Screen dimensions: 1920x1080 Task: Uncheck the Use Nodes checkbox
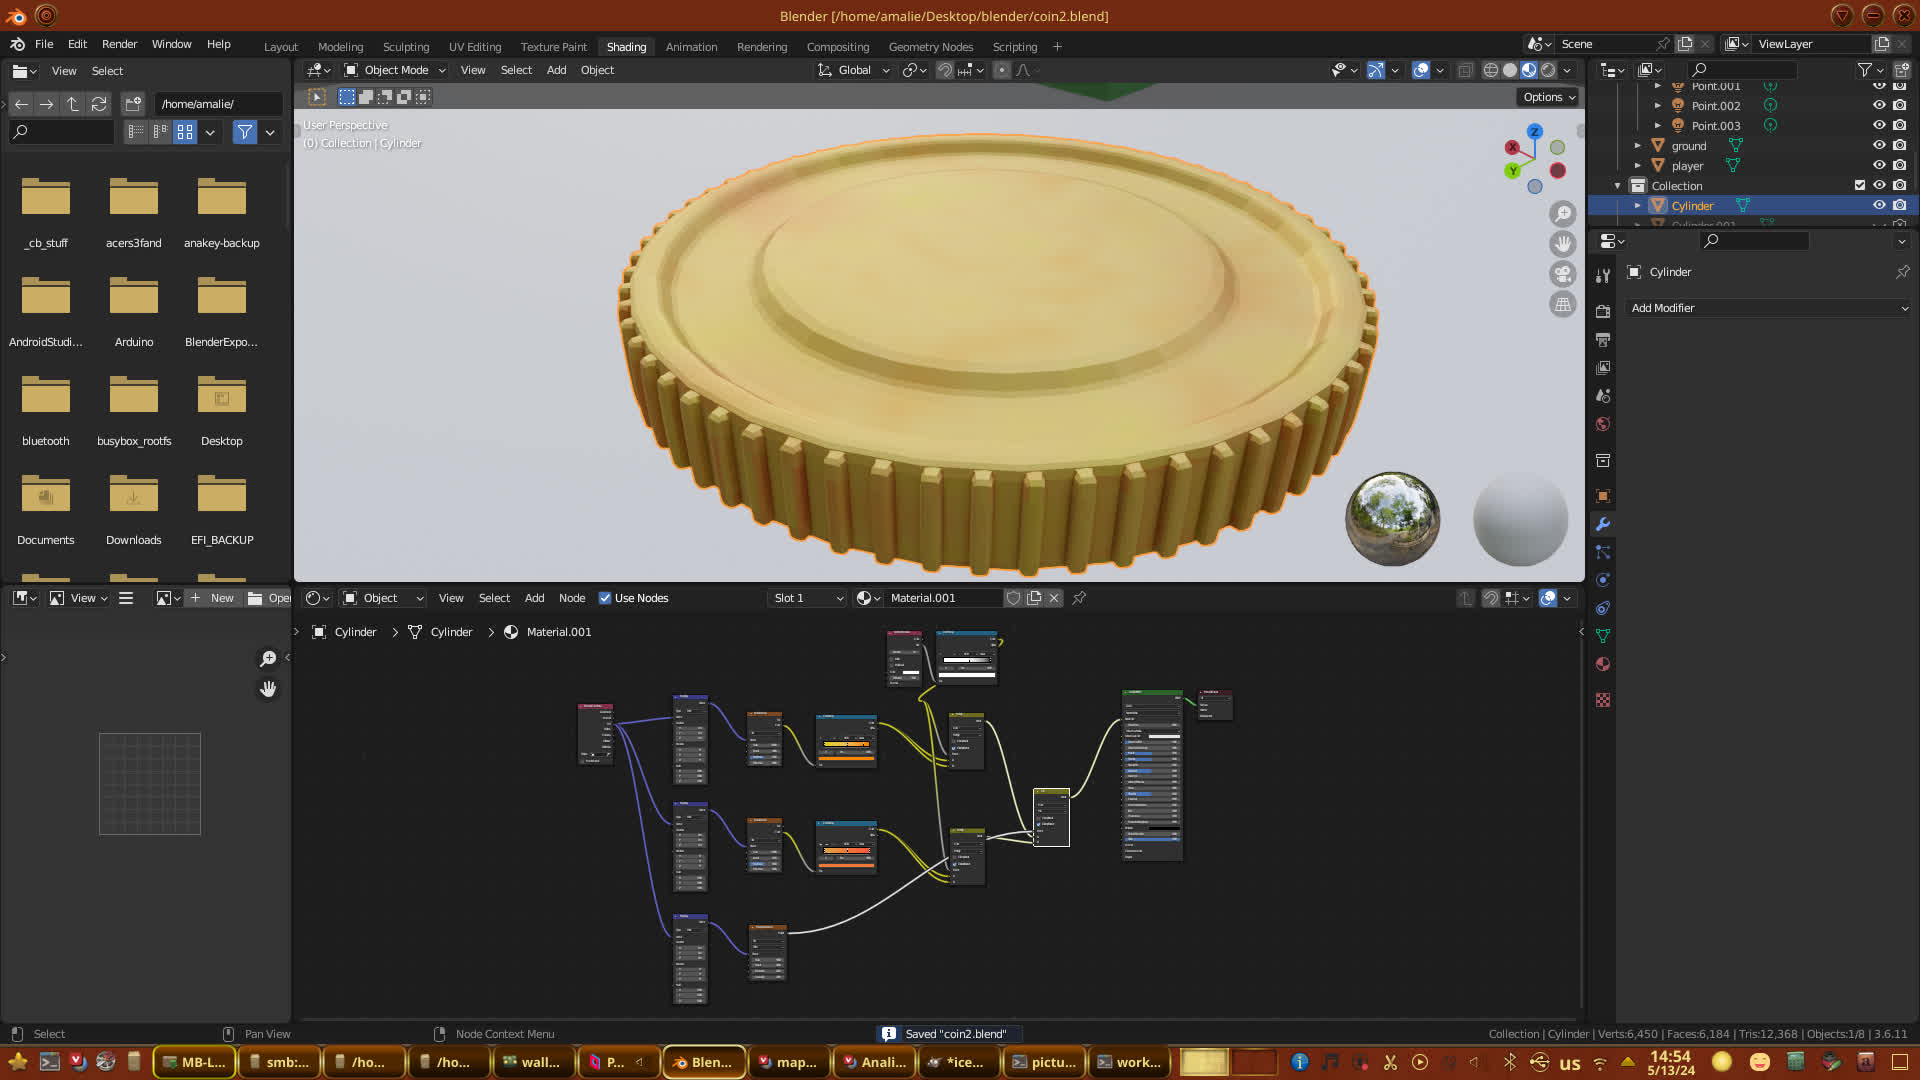tap(605, 598)
